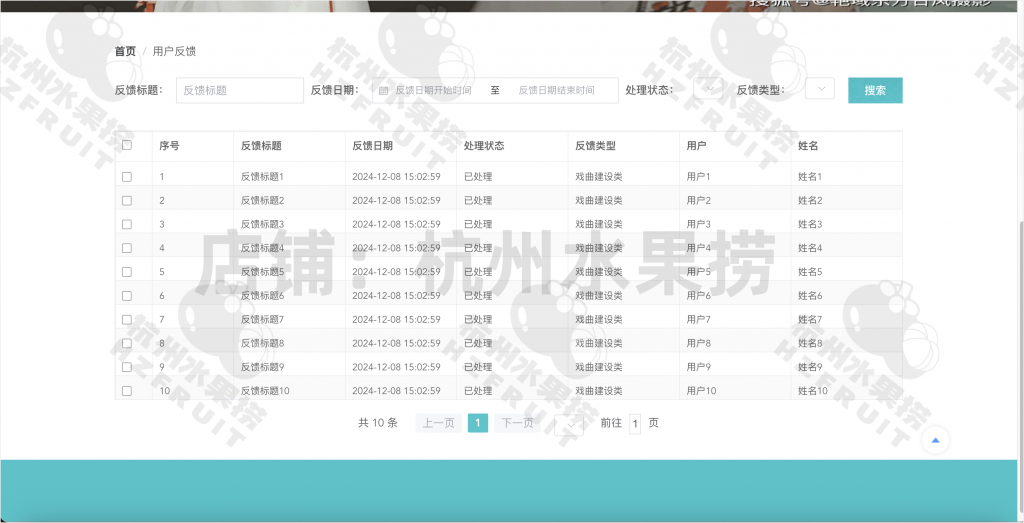The width and height of the screenshot is (1024, 523).
Task: Click the cell 姓名6
Action: pyautogui.click(x=810, y=296)
